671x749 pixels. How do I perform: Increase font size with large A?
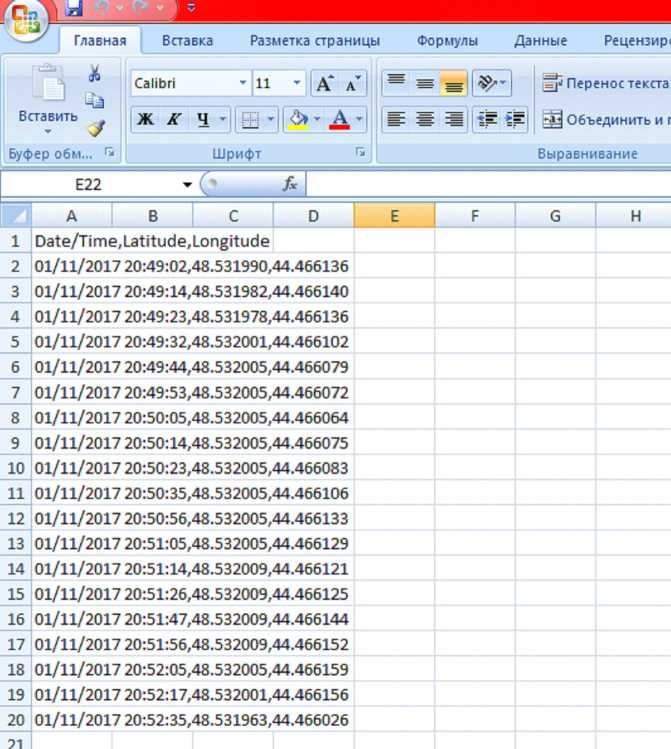click(325, 84)
